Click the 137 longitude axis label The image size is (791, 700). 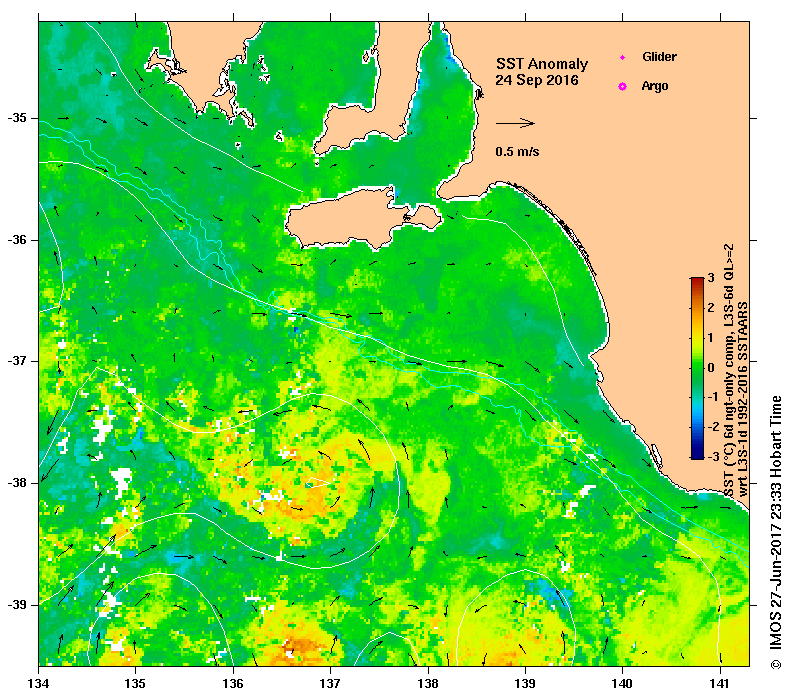330,684
